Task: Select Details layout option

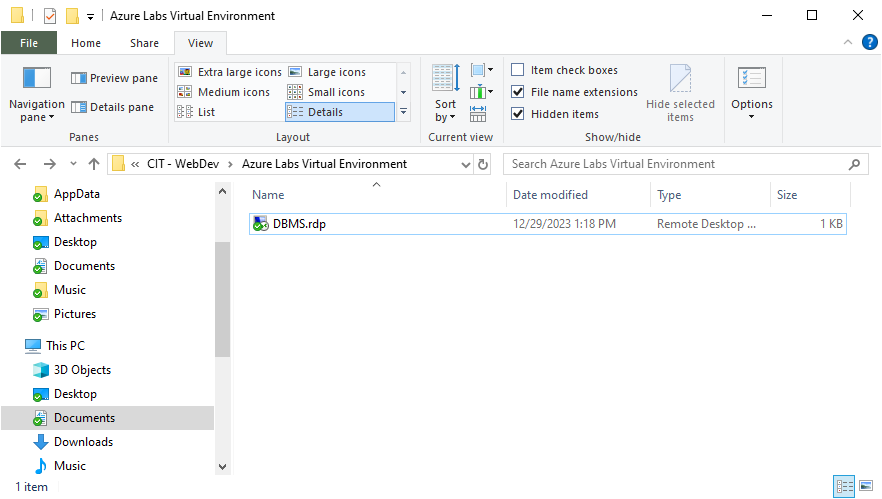Action: [x=340, y=112]
